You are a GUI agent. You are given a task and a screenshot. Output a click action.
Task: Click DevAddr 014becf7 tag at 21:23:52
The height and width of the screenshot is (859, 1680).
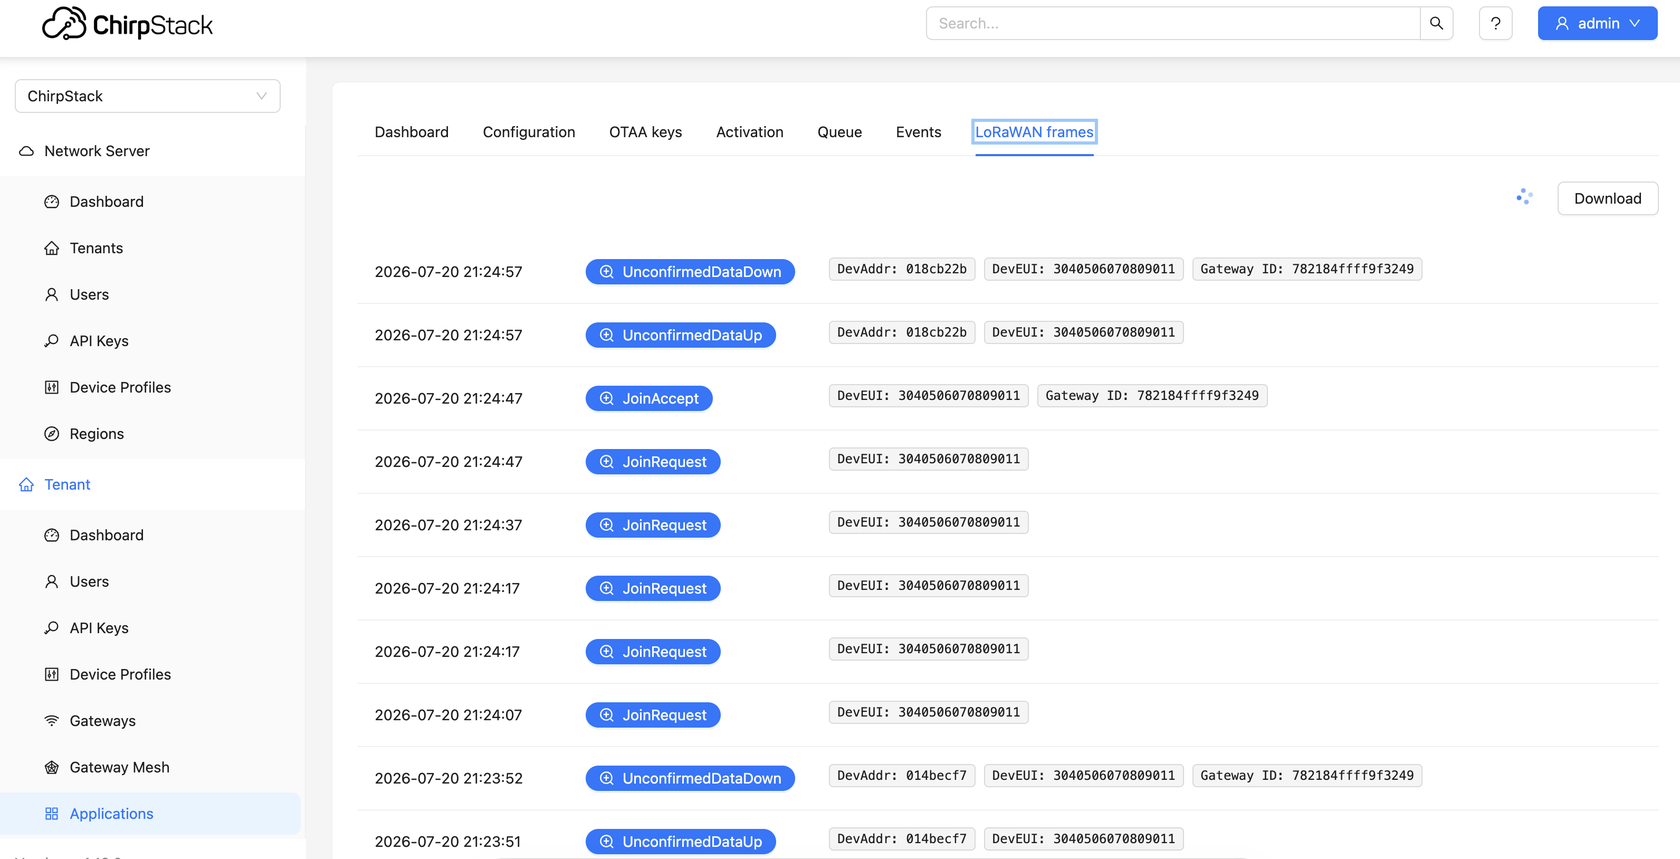pyautogui.click(x=902, y=775)
